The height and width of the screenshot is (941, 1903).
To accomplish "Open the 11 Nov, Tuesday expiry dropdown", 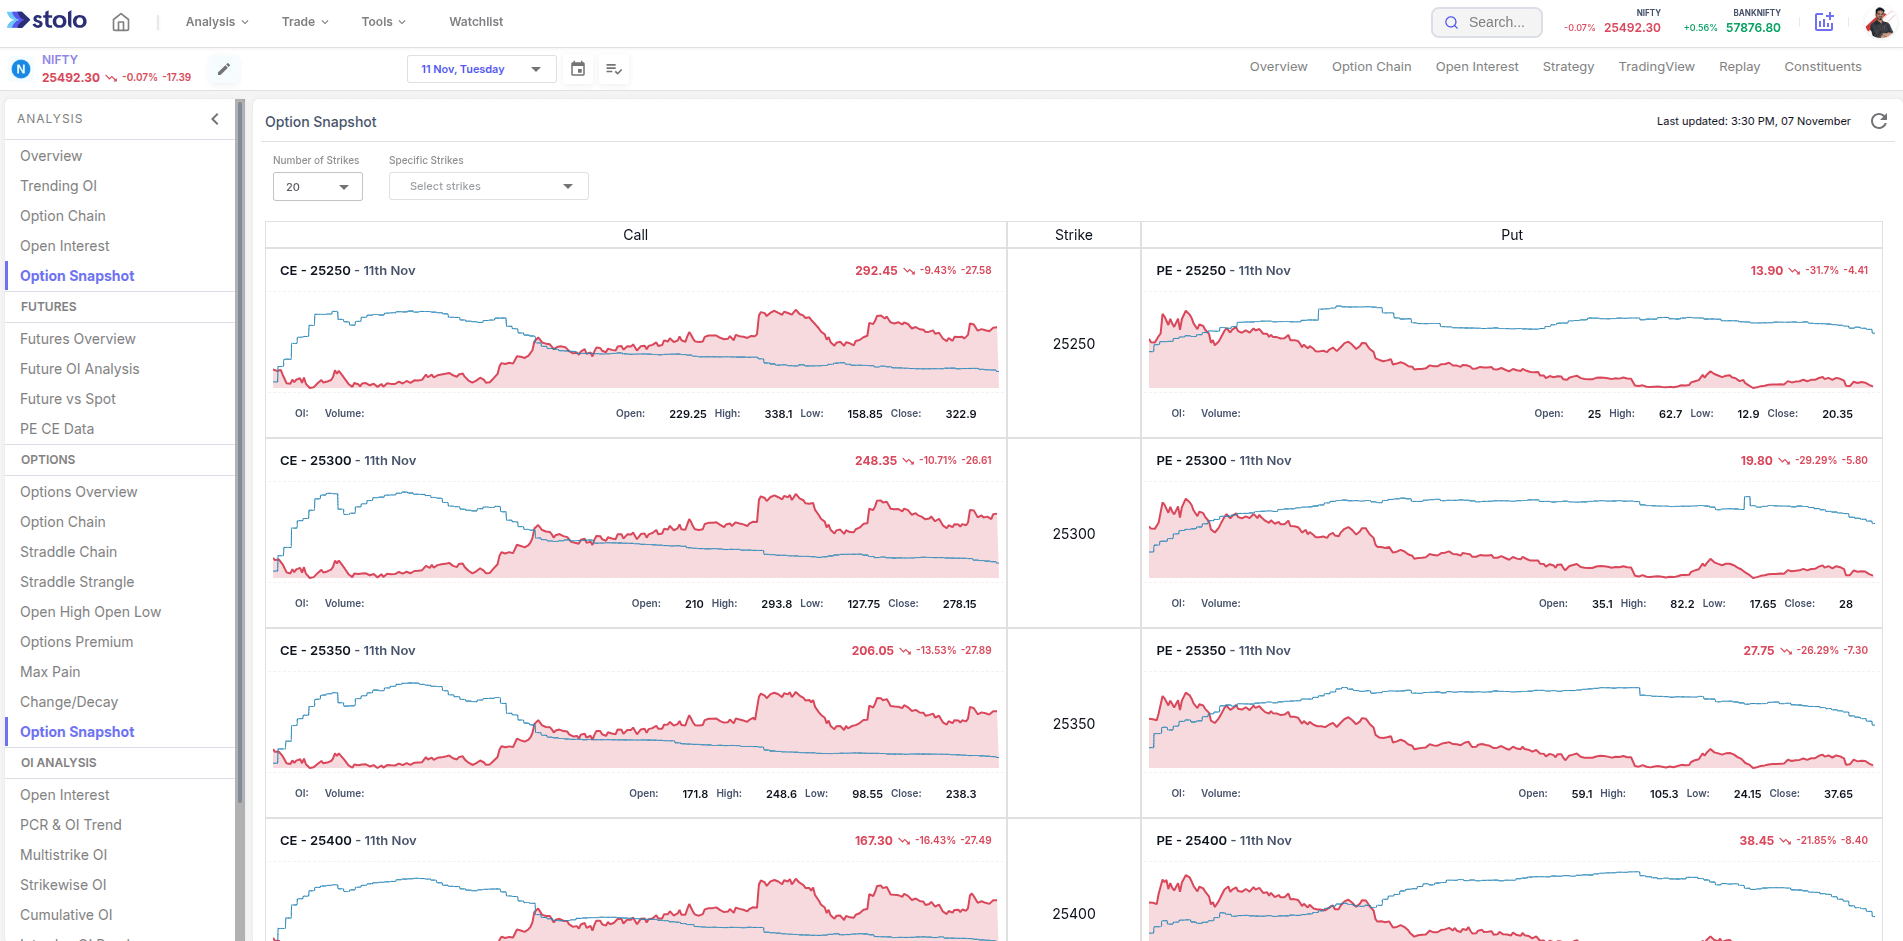I will pos(481,69).
